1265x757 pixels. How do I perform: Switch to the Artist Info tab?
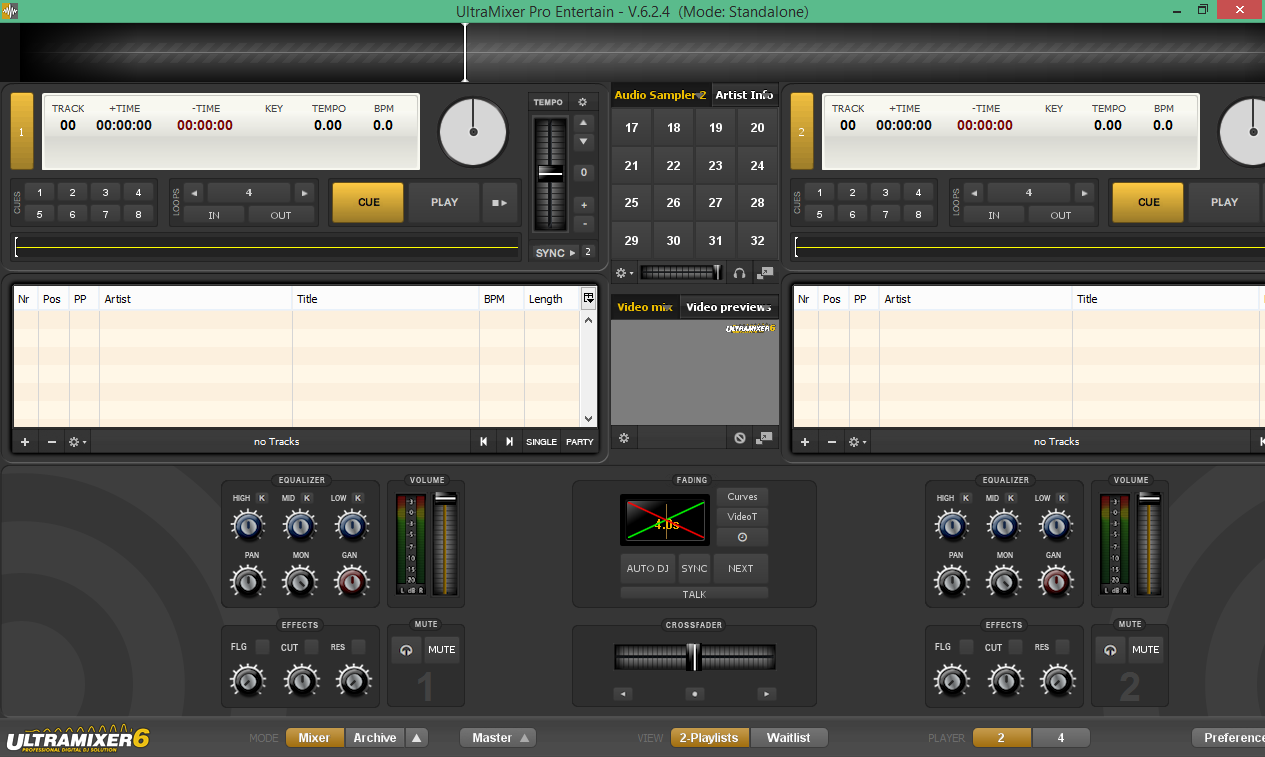(744, 95)
